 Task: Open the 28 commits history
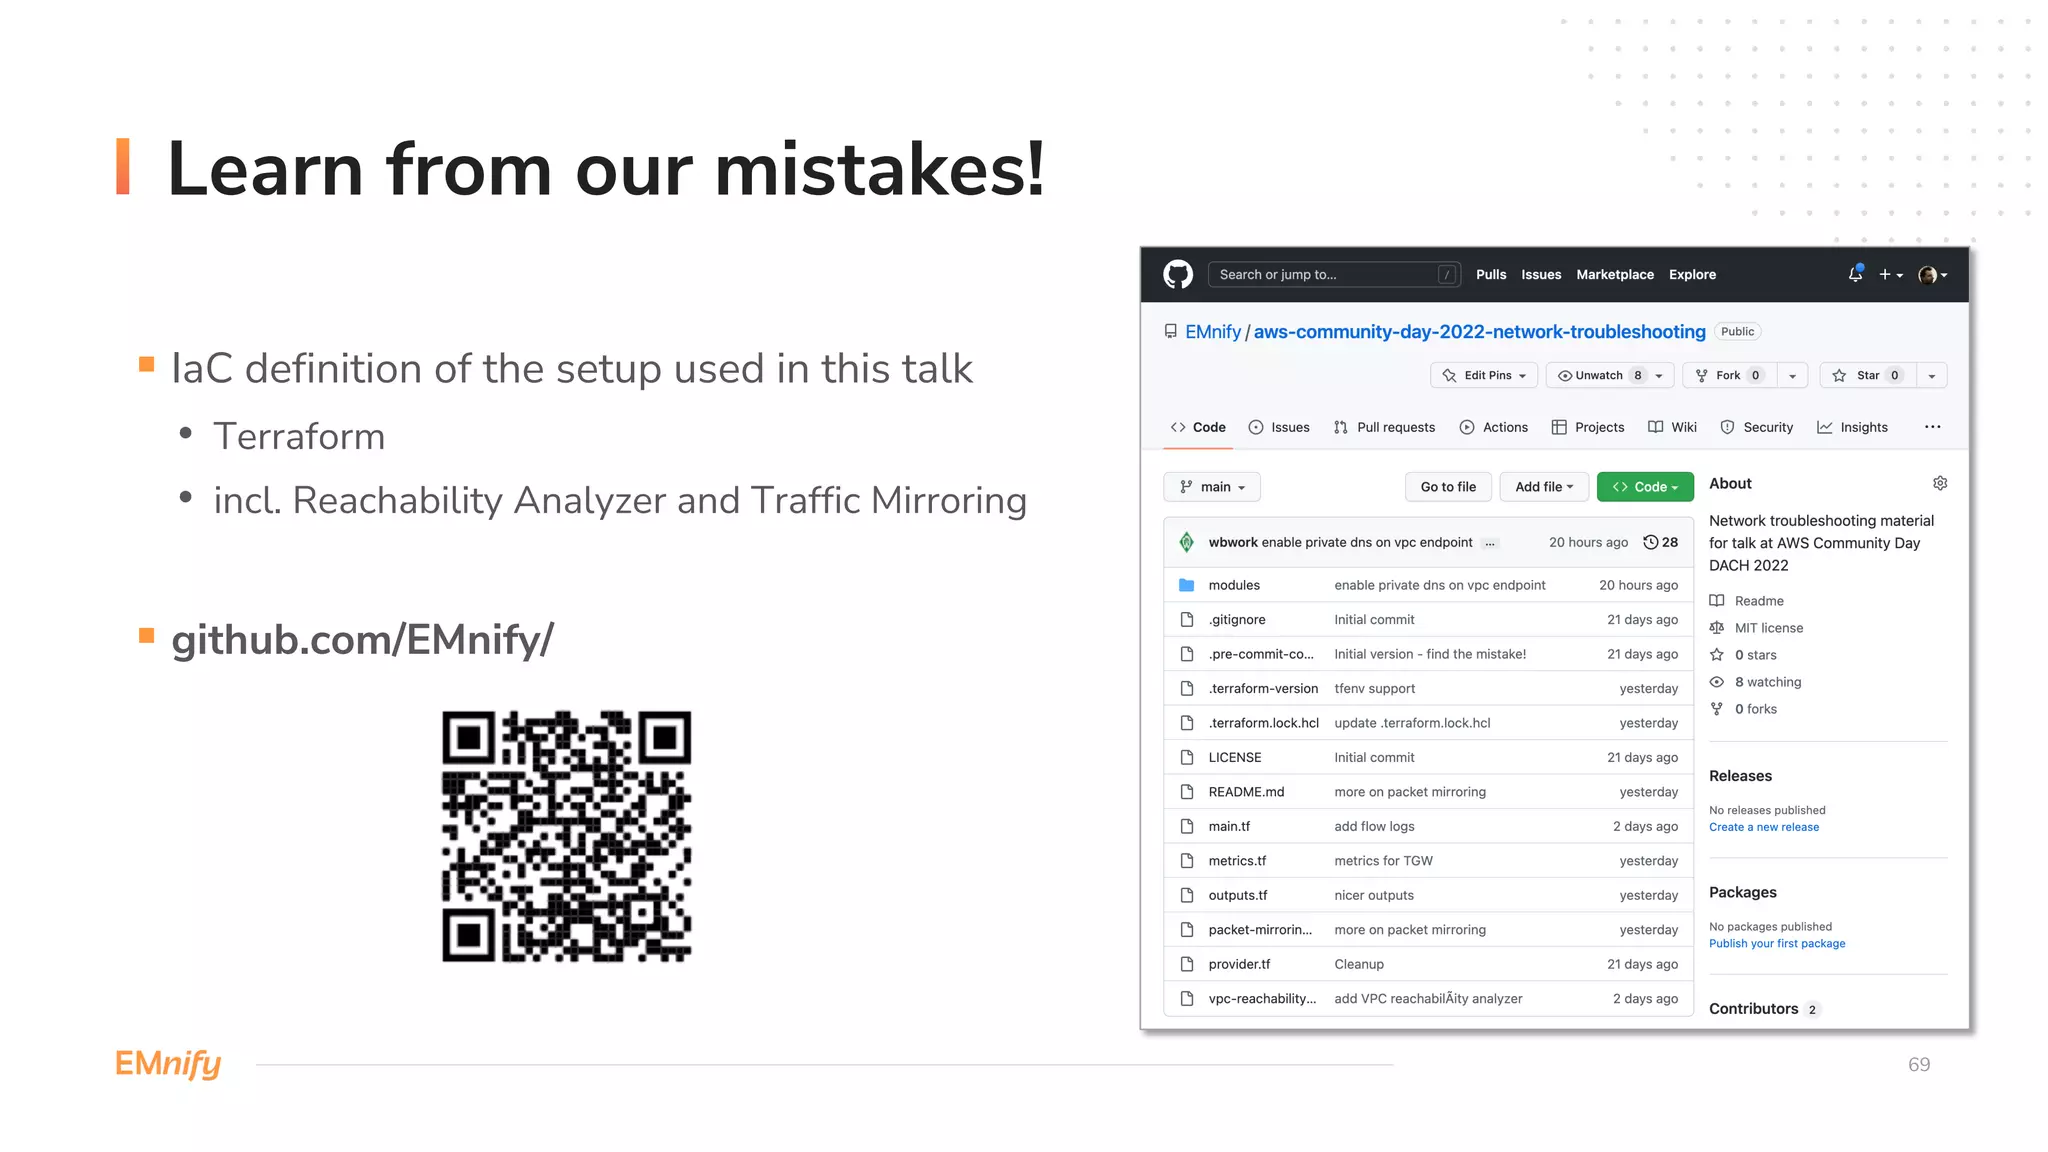pos(1661,542)
